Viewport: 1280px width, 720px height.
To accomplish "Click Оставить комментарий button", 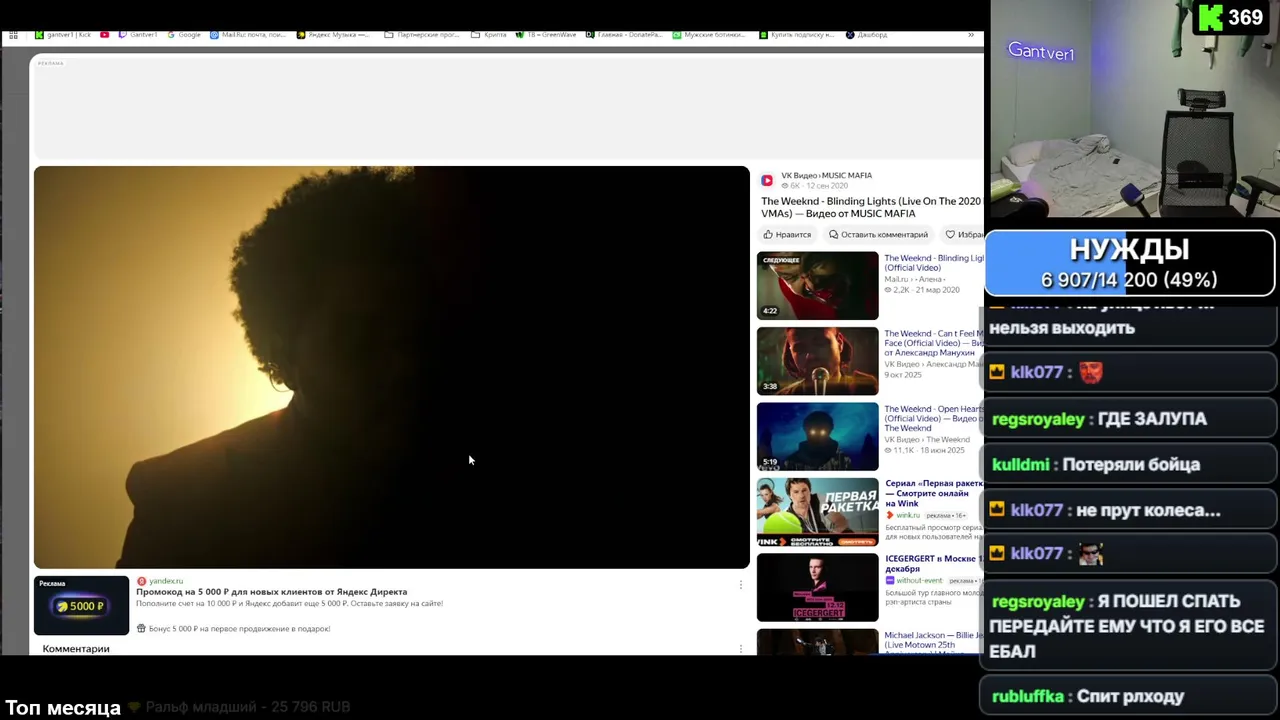I will [x=878, y=235].
